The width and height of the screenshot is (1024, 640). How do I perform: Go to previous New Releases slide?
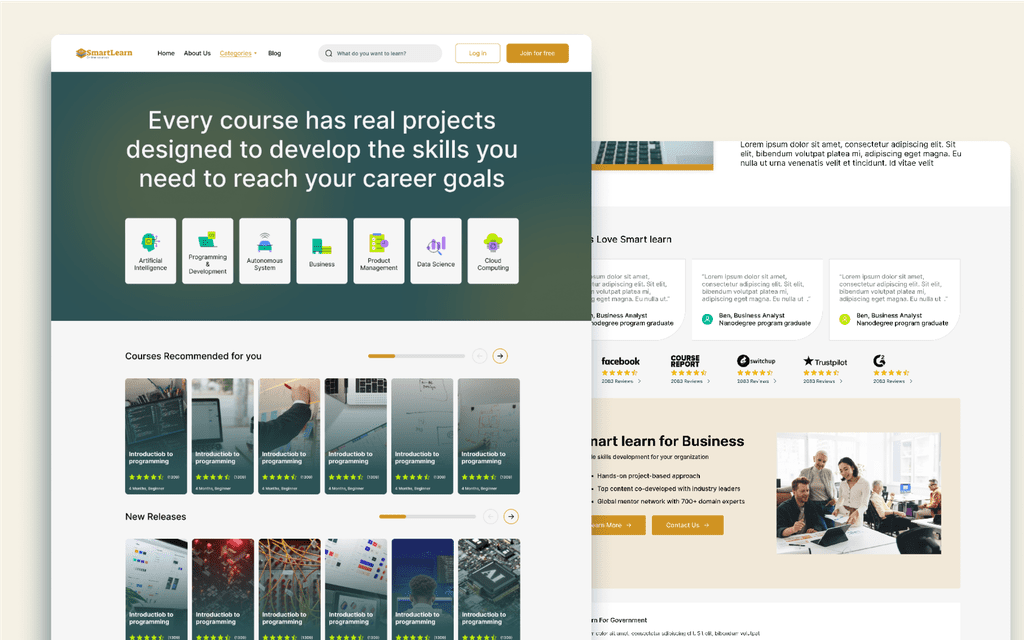coord(490,517)
